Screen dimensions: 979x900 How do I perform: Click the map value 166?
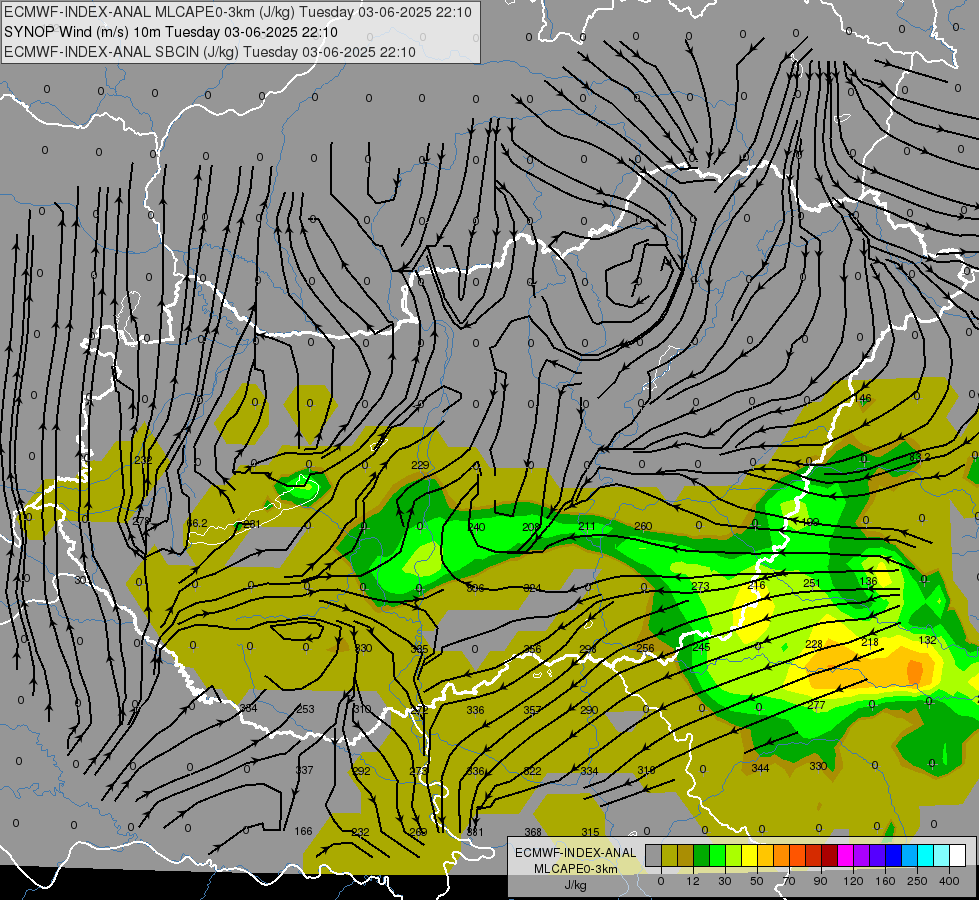[303, 831]
